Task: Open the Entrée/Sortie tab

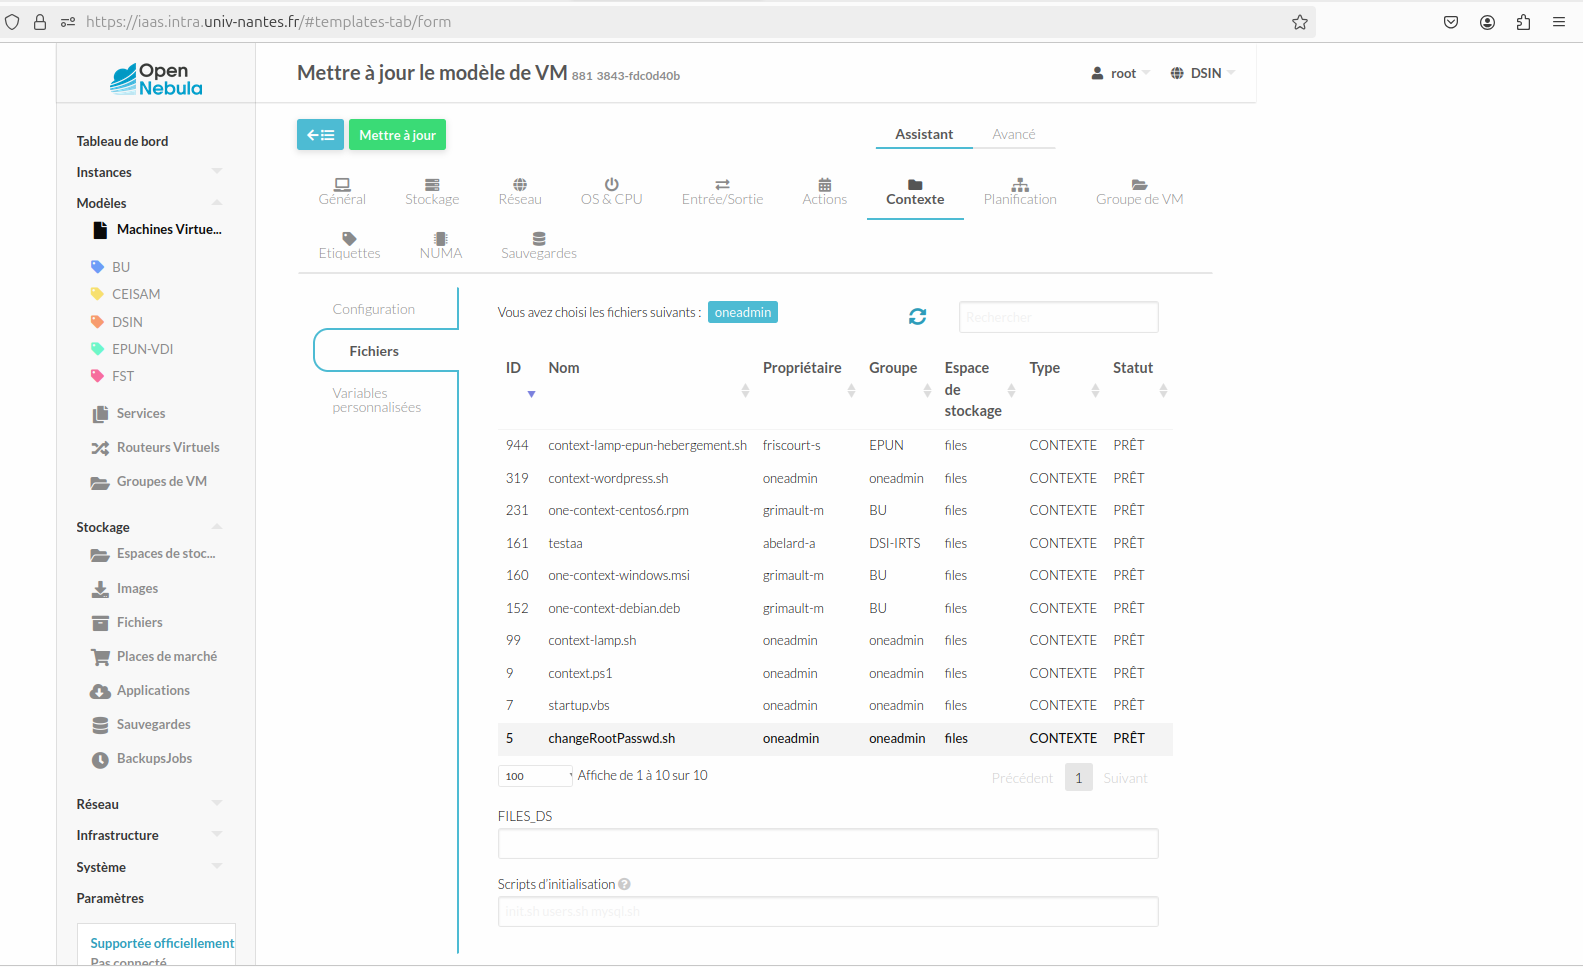Action: [x=722, y=192]
